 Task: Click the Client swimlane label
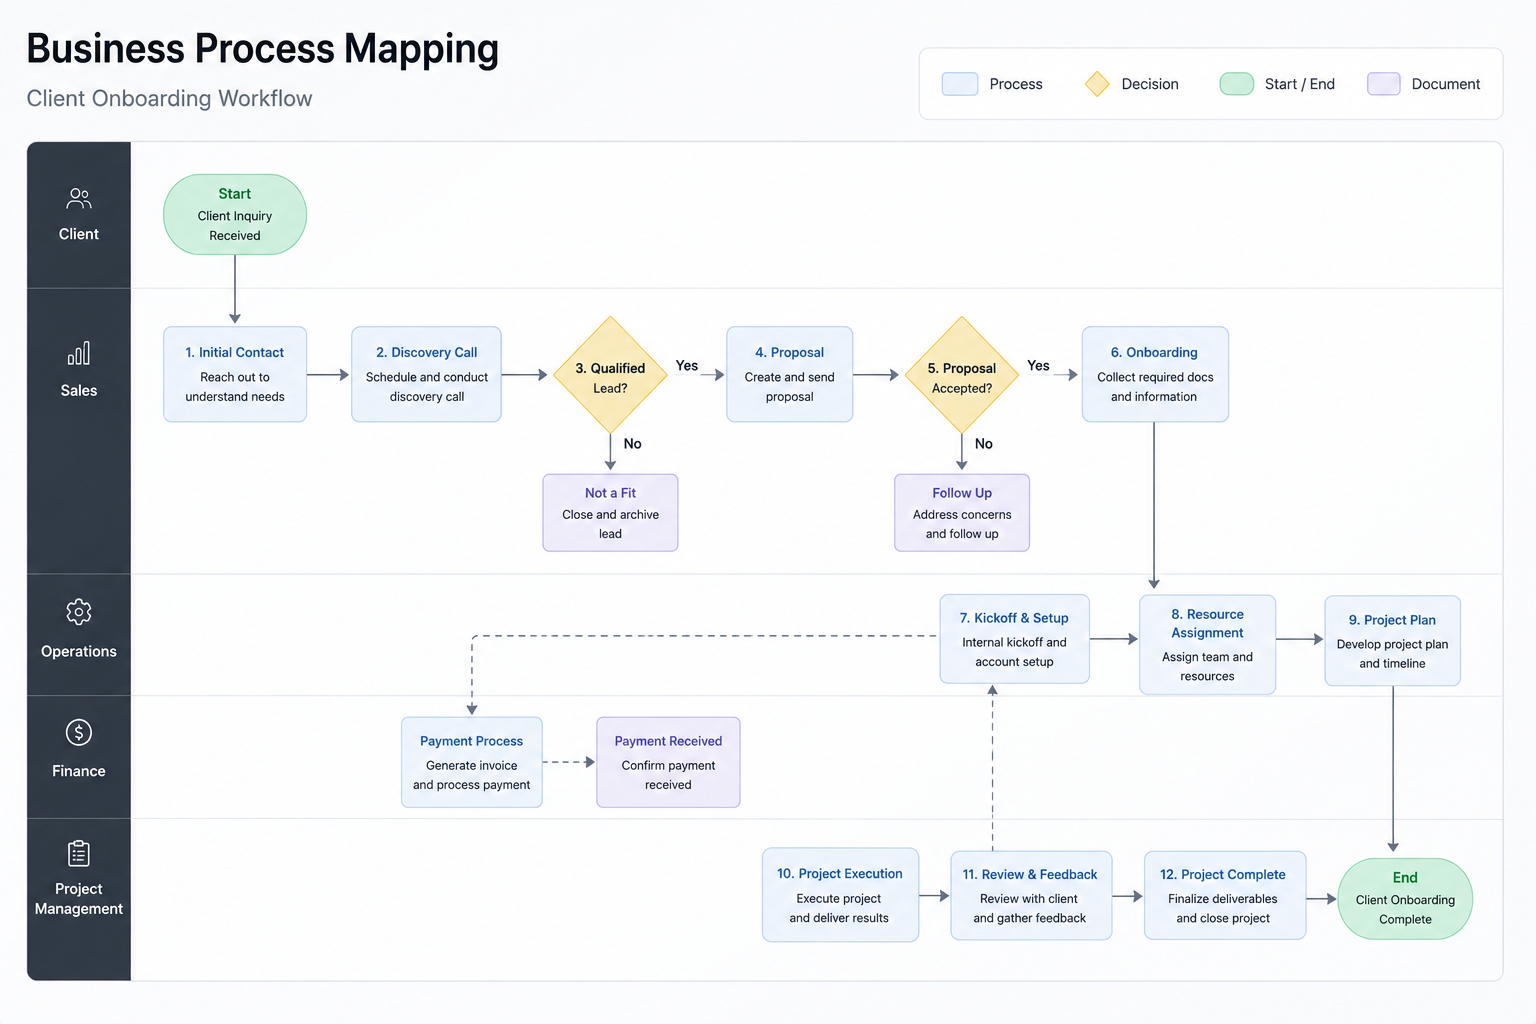(79, 234)
